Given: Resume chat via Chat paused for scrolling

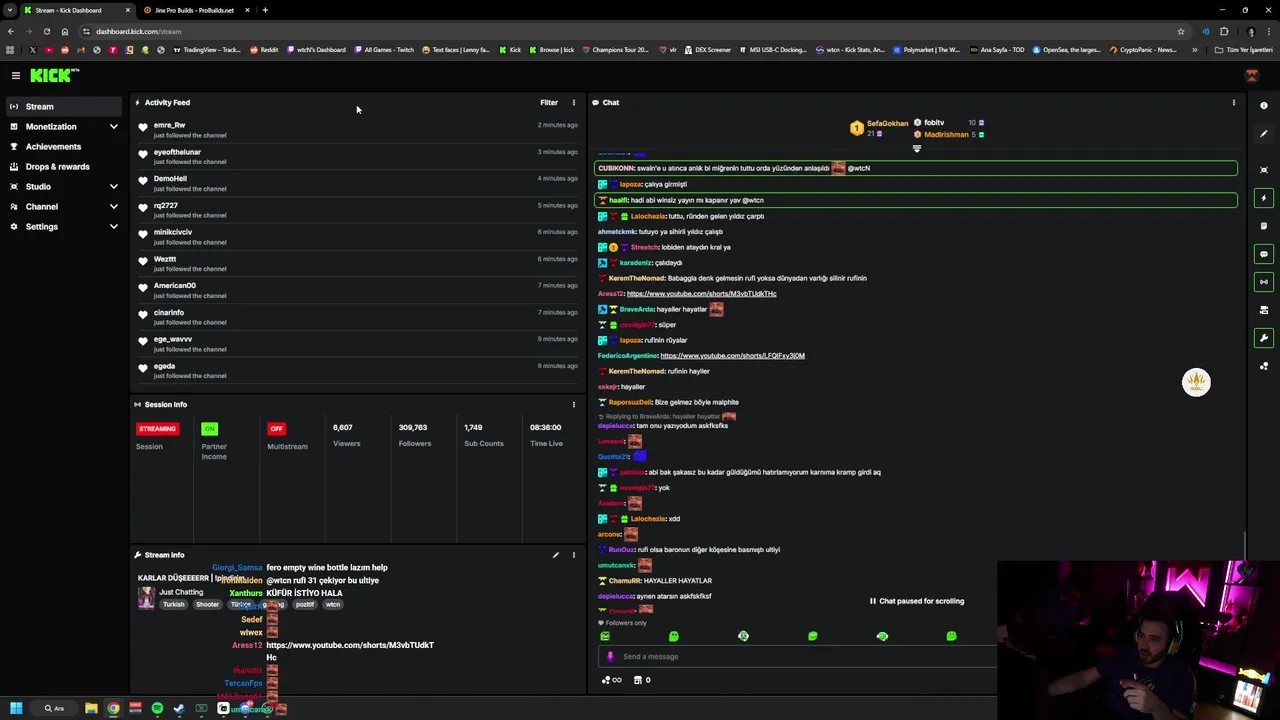Looking at the screenshot, I should pos(917,601).
